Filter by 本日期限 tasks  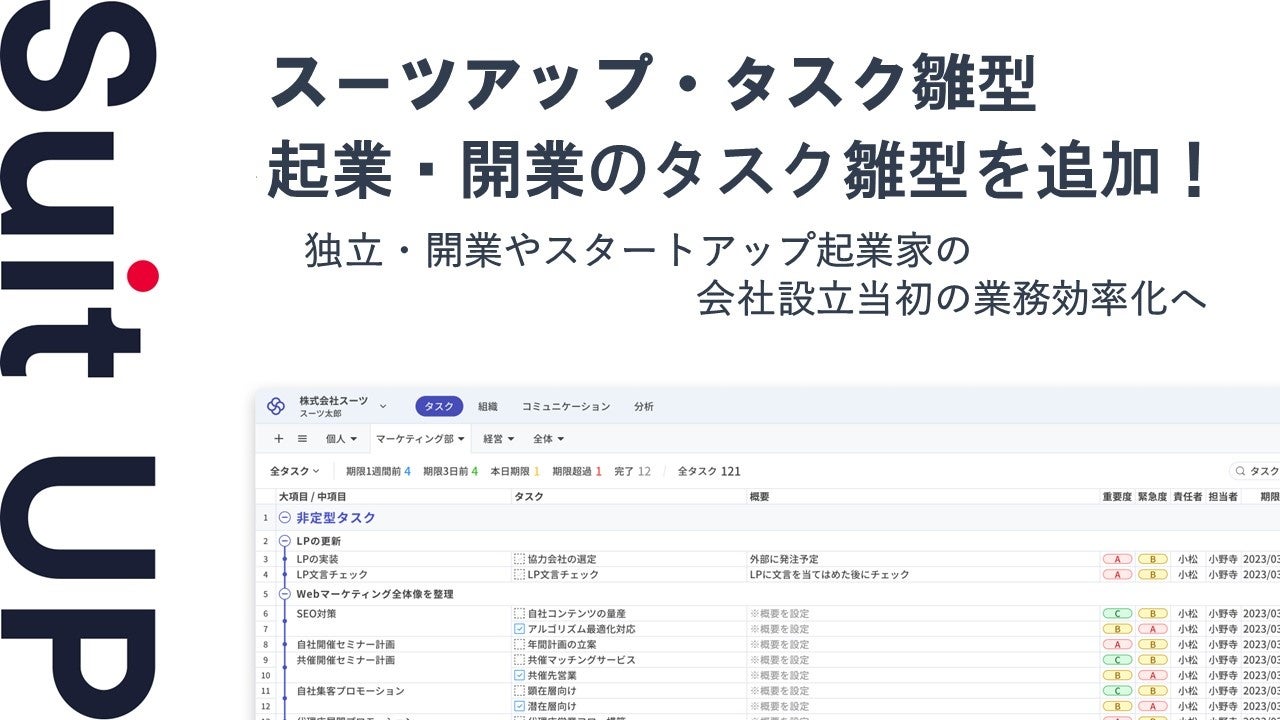[514, 471]
